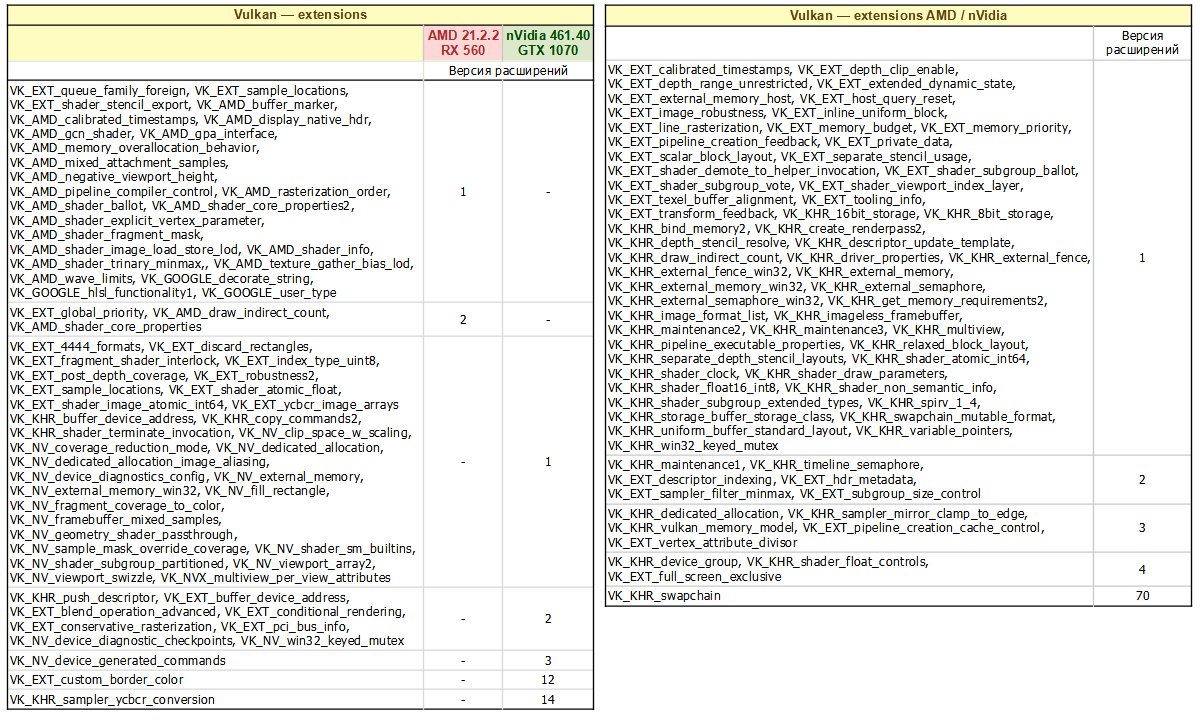Click value 4 in VK_KHR_device_group row
The height and width of the screenshot is (720, 1200).
pyautogui.click(x=1142, y=569)
